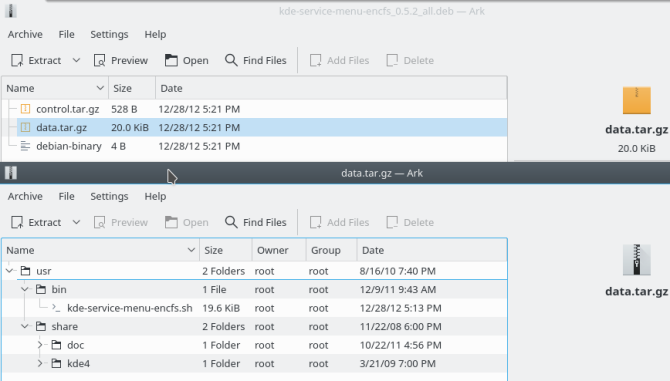Select kde4 folder icon
This screenshot has height=381, width=670.
56,364
